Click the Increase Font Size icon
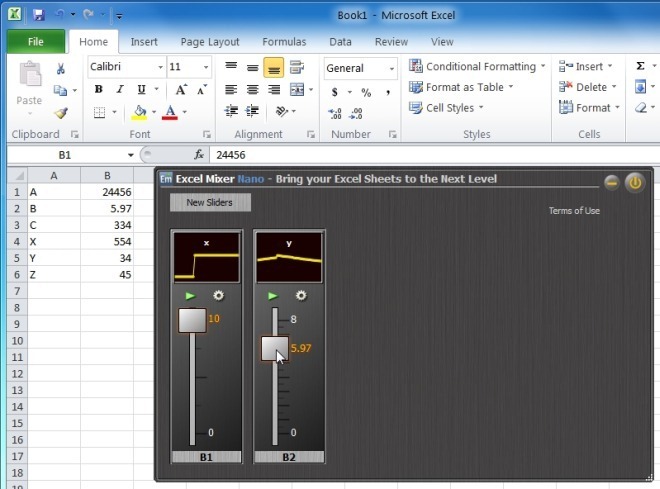The width and height of the screenshot is (660, 489). (181, 90)
